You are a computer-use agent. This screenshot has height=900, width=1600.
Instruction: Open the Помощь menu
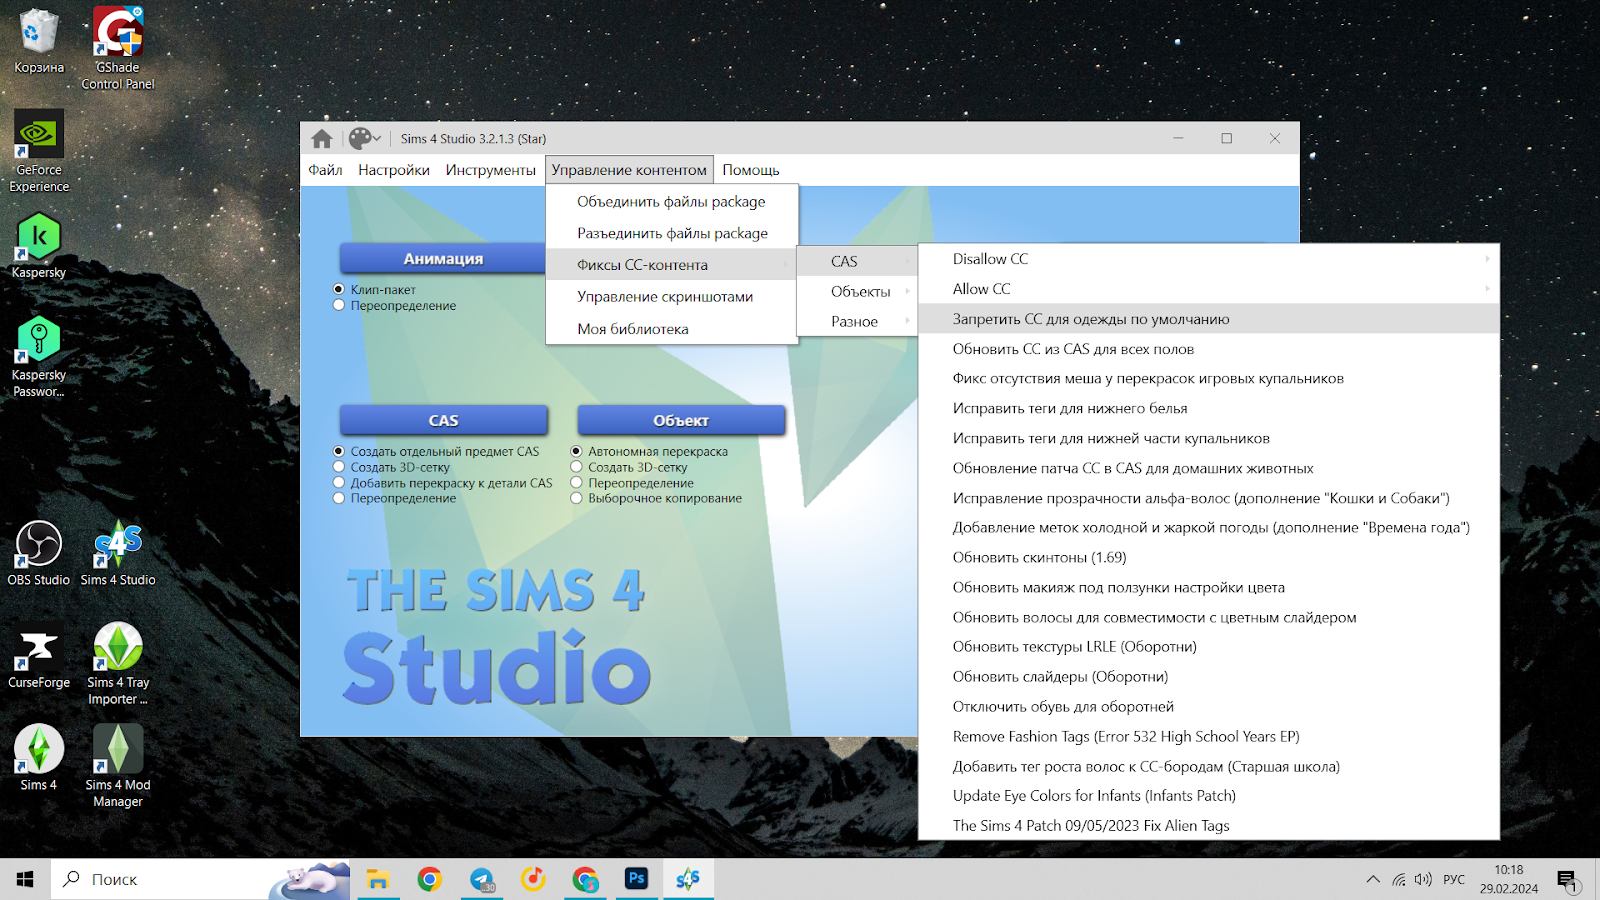pyautogui.click(x=751, y=170)
